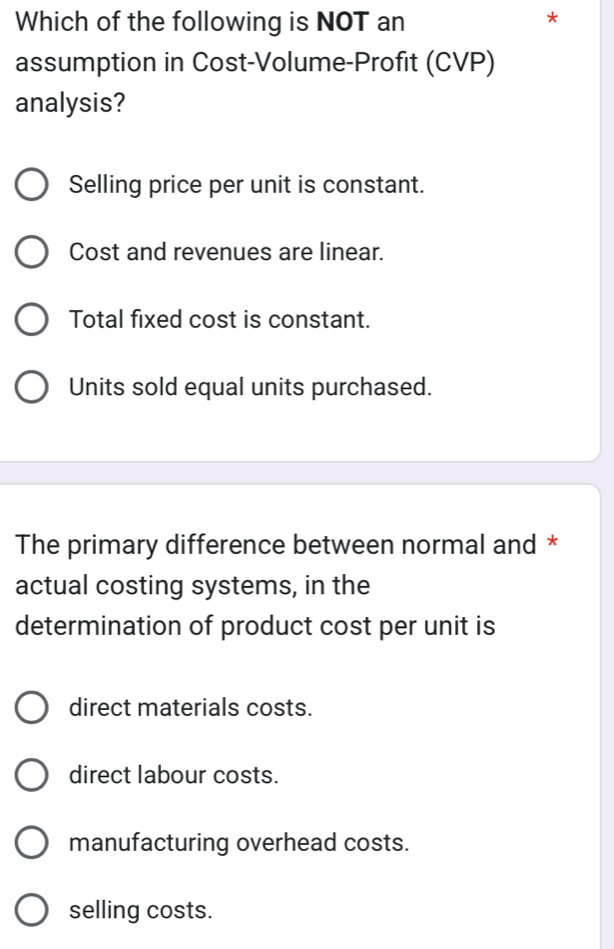Mark the 'Units sold equal units purchased' radio button
Screen dimensions: 614x949
point(33,388)
